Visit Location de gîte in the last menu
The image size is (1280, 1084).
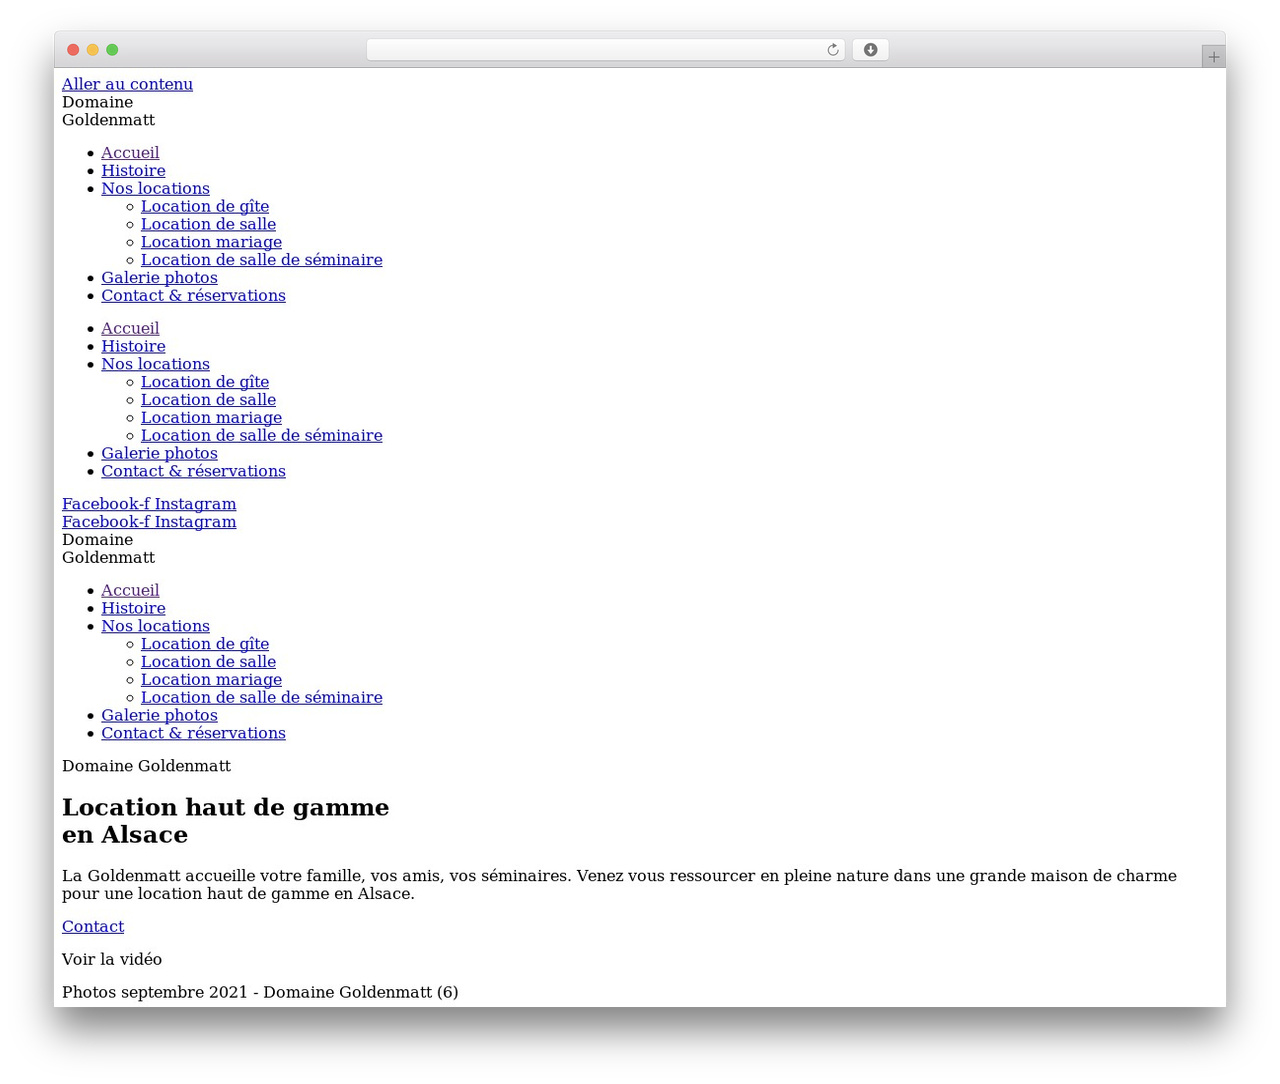205,644
